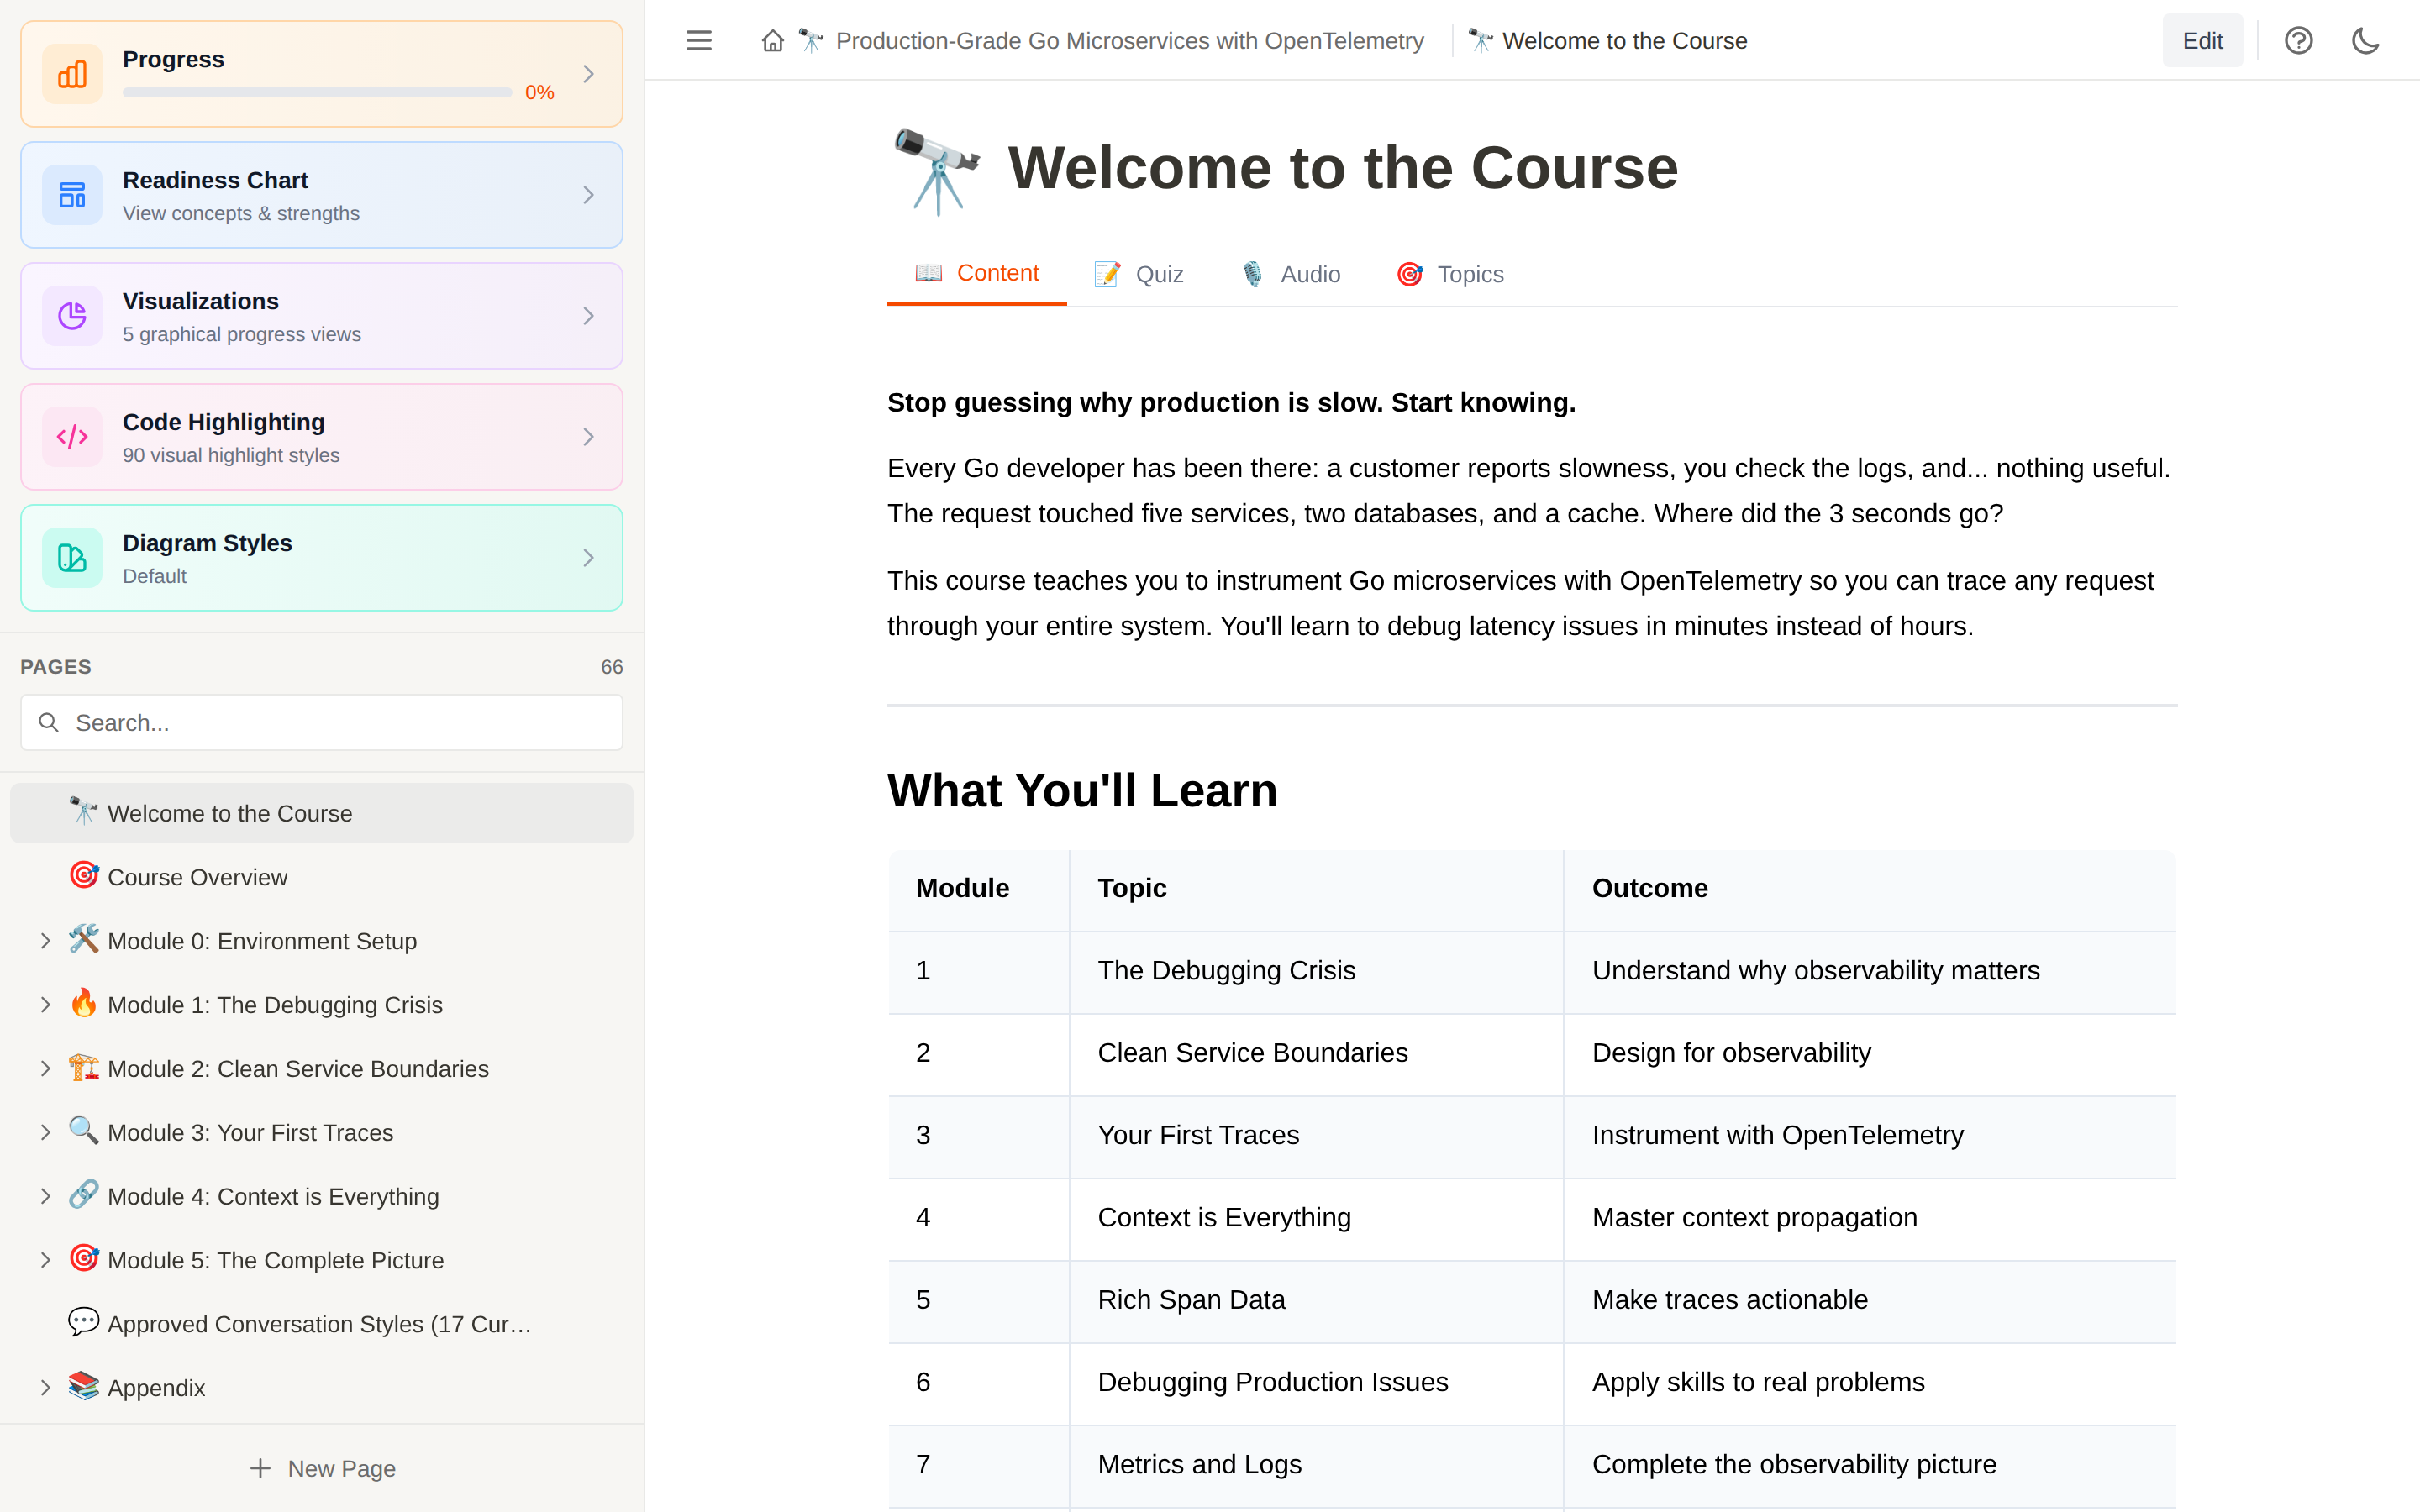Click the Diagram Styles shapes icon
Image resolution: width=2420 pixels, height=1512 pixels.
point(72,558)
